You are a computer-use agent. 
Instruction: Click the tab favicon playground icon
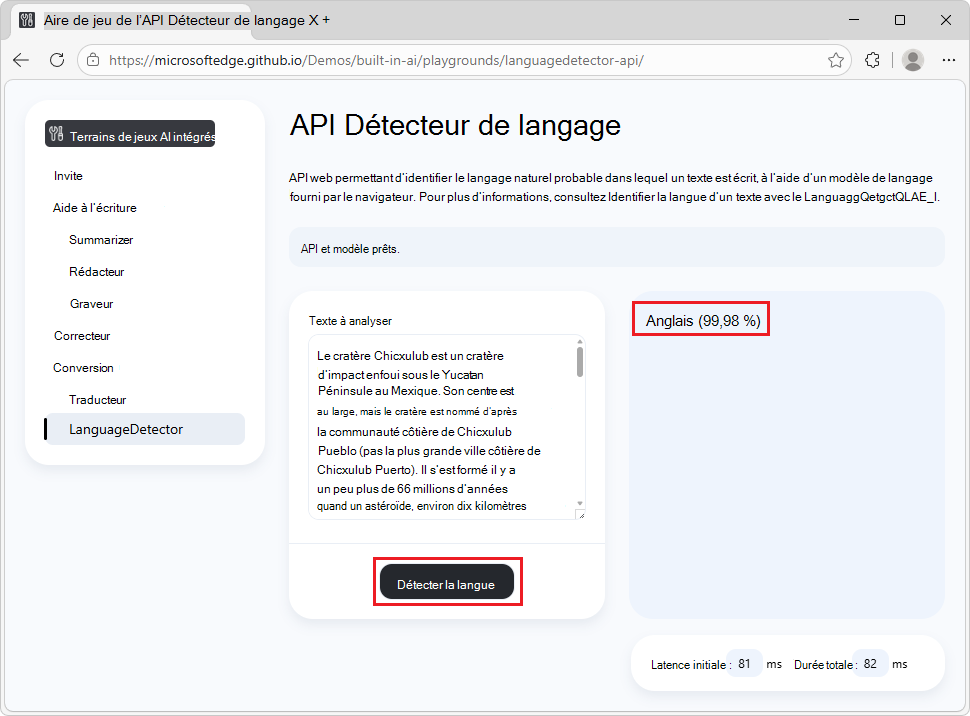tap(27, 20)
